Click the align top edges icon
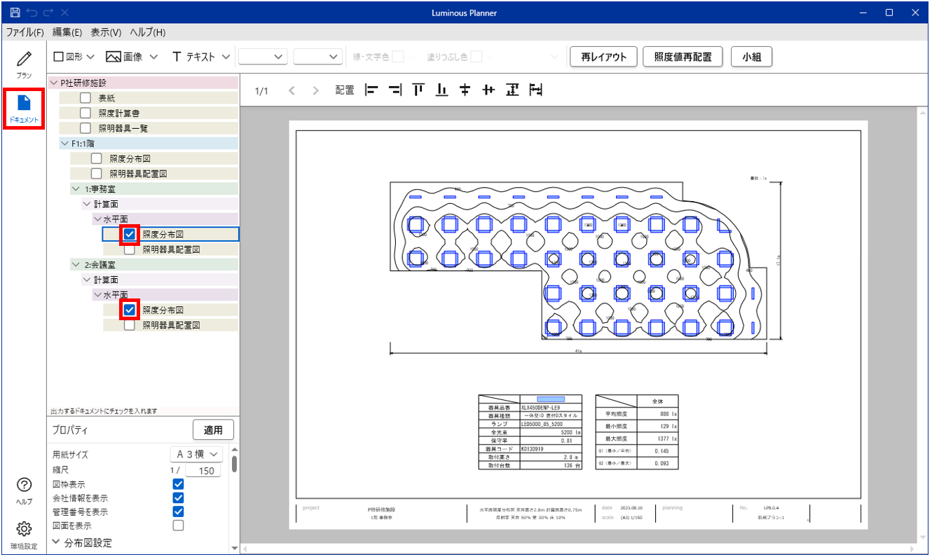This screenshot has height=556, width=931. click(x=418, y=90)
